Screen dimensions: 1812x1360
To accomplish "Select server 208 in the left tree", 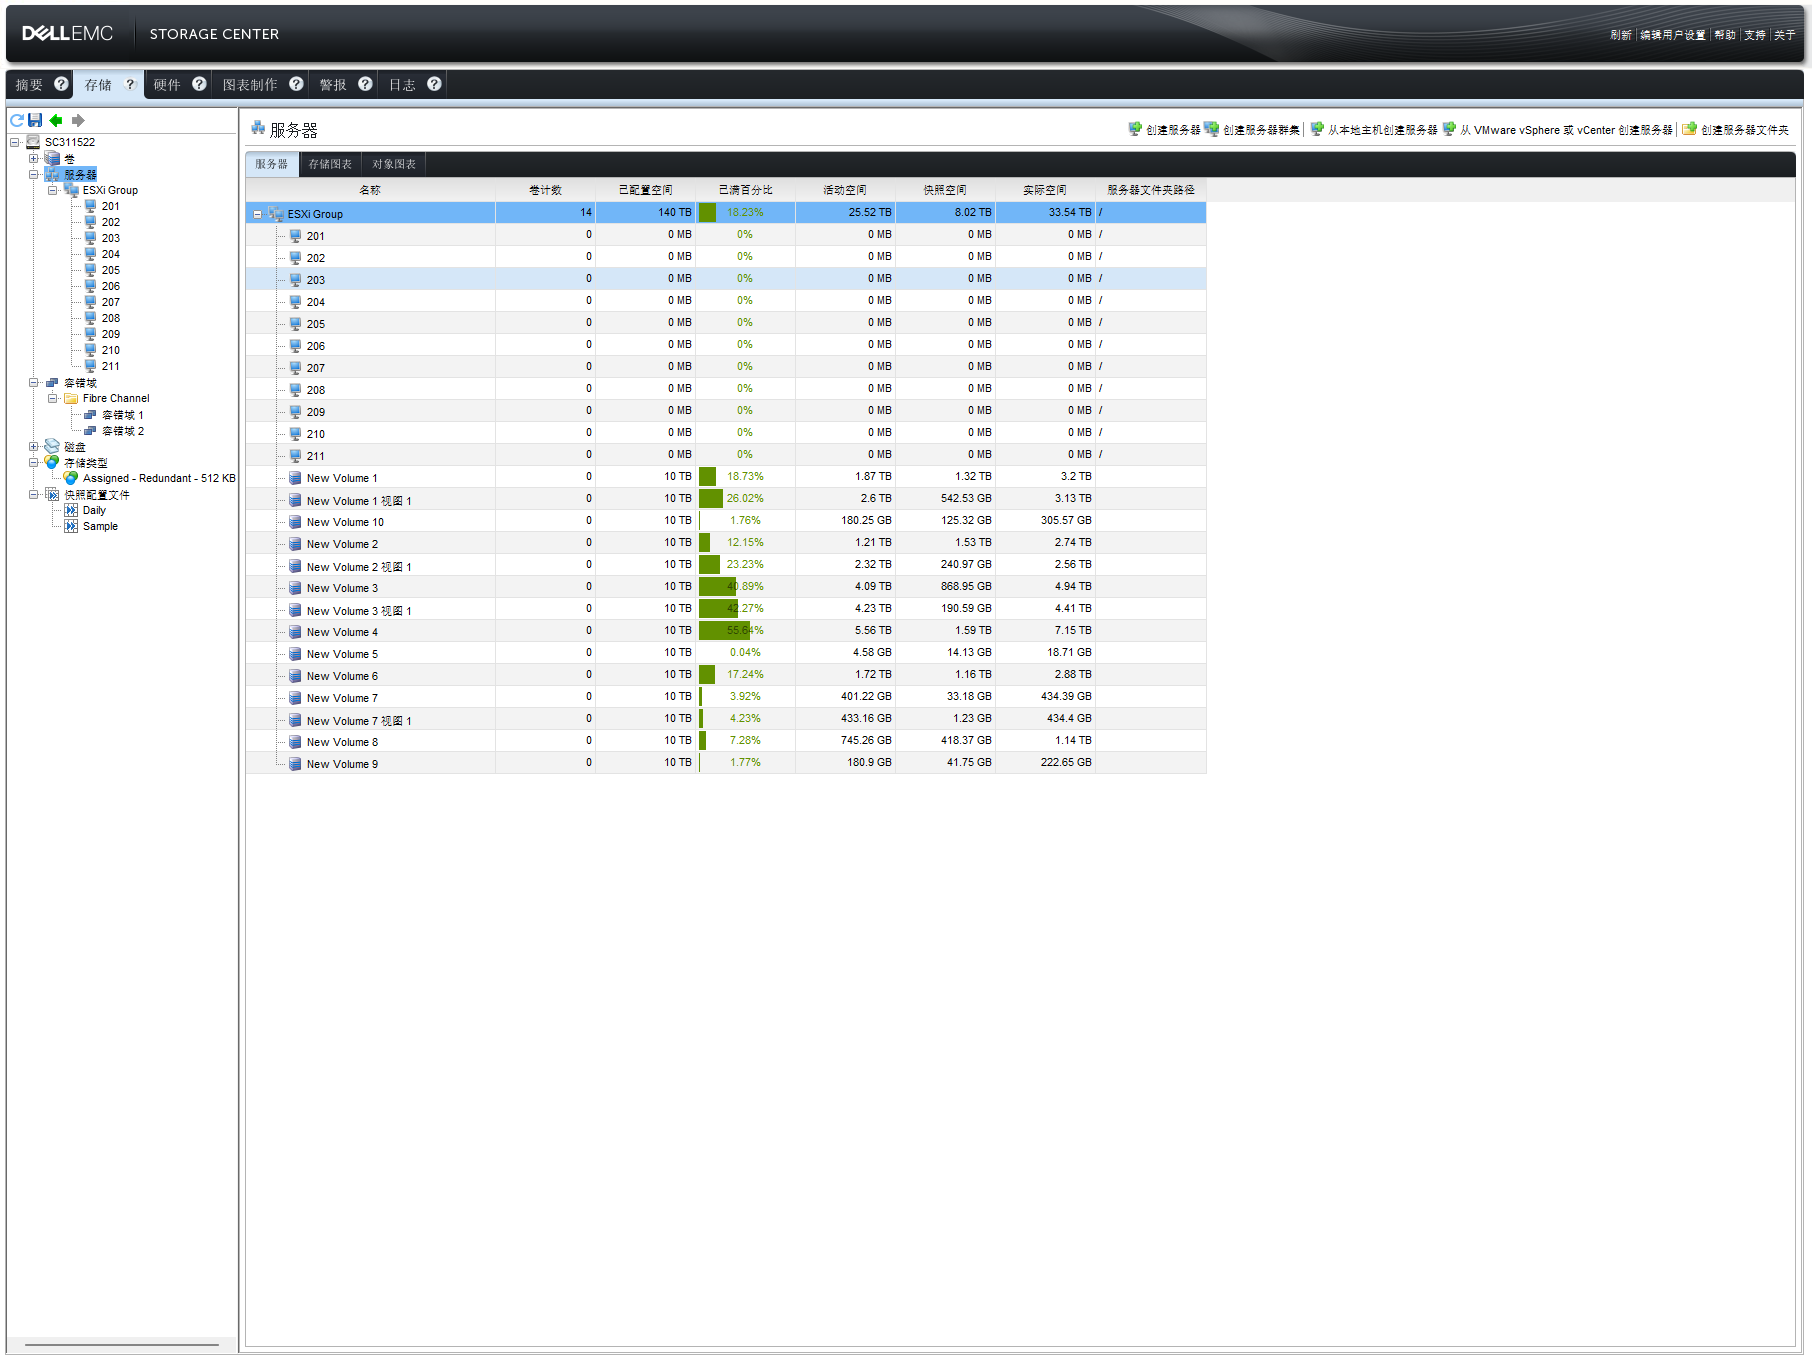I will [x=110, y=318].
